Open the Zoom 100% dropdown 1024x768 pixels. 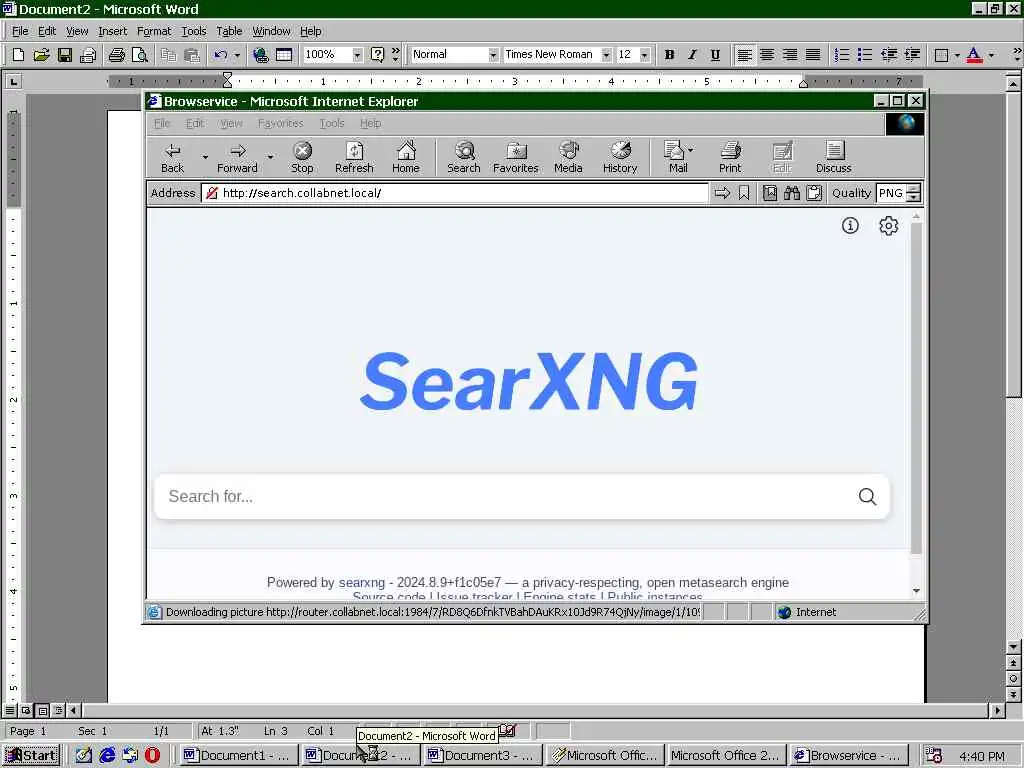click(357, 55)
